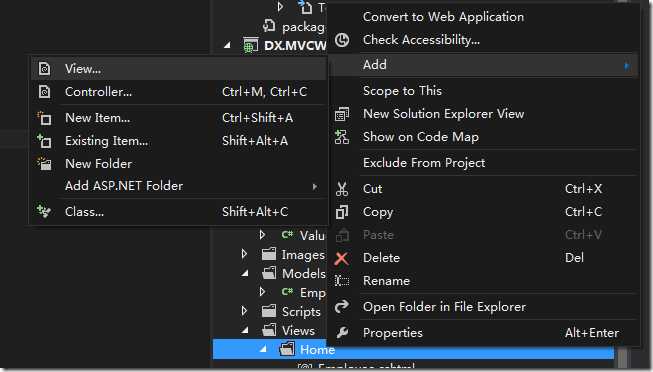The image size is (653, 372).
Task: Click the New Solution Explorer View icon
Action: [x=342, y=114]
